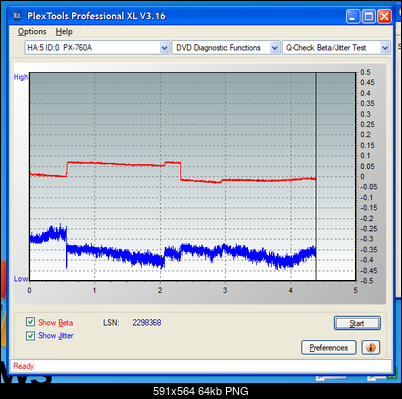The image size is (402, 399).
Task: Close the PlexTools Professional window
Action: pyautogui.click(x=384, y=16)
